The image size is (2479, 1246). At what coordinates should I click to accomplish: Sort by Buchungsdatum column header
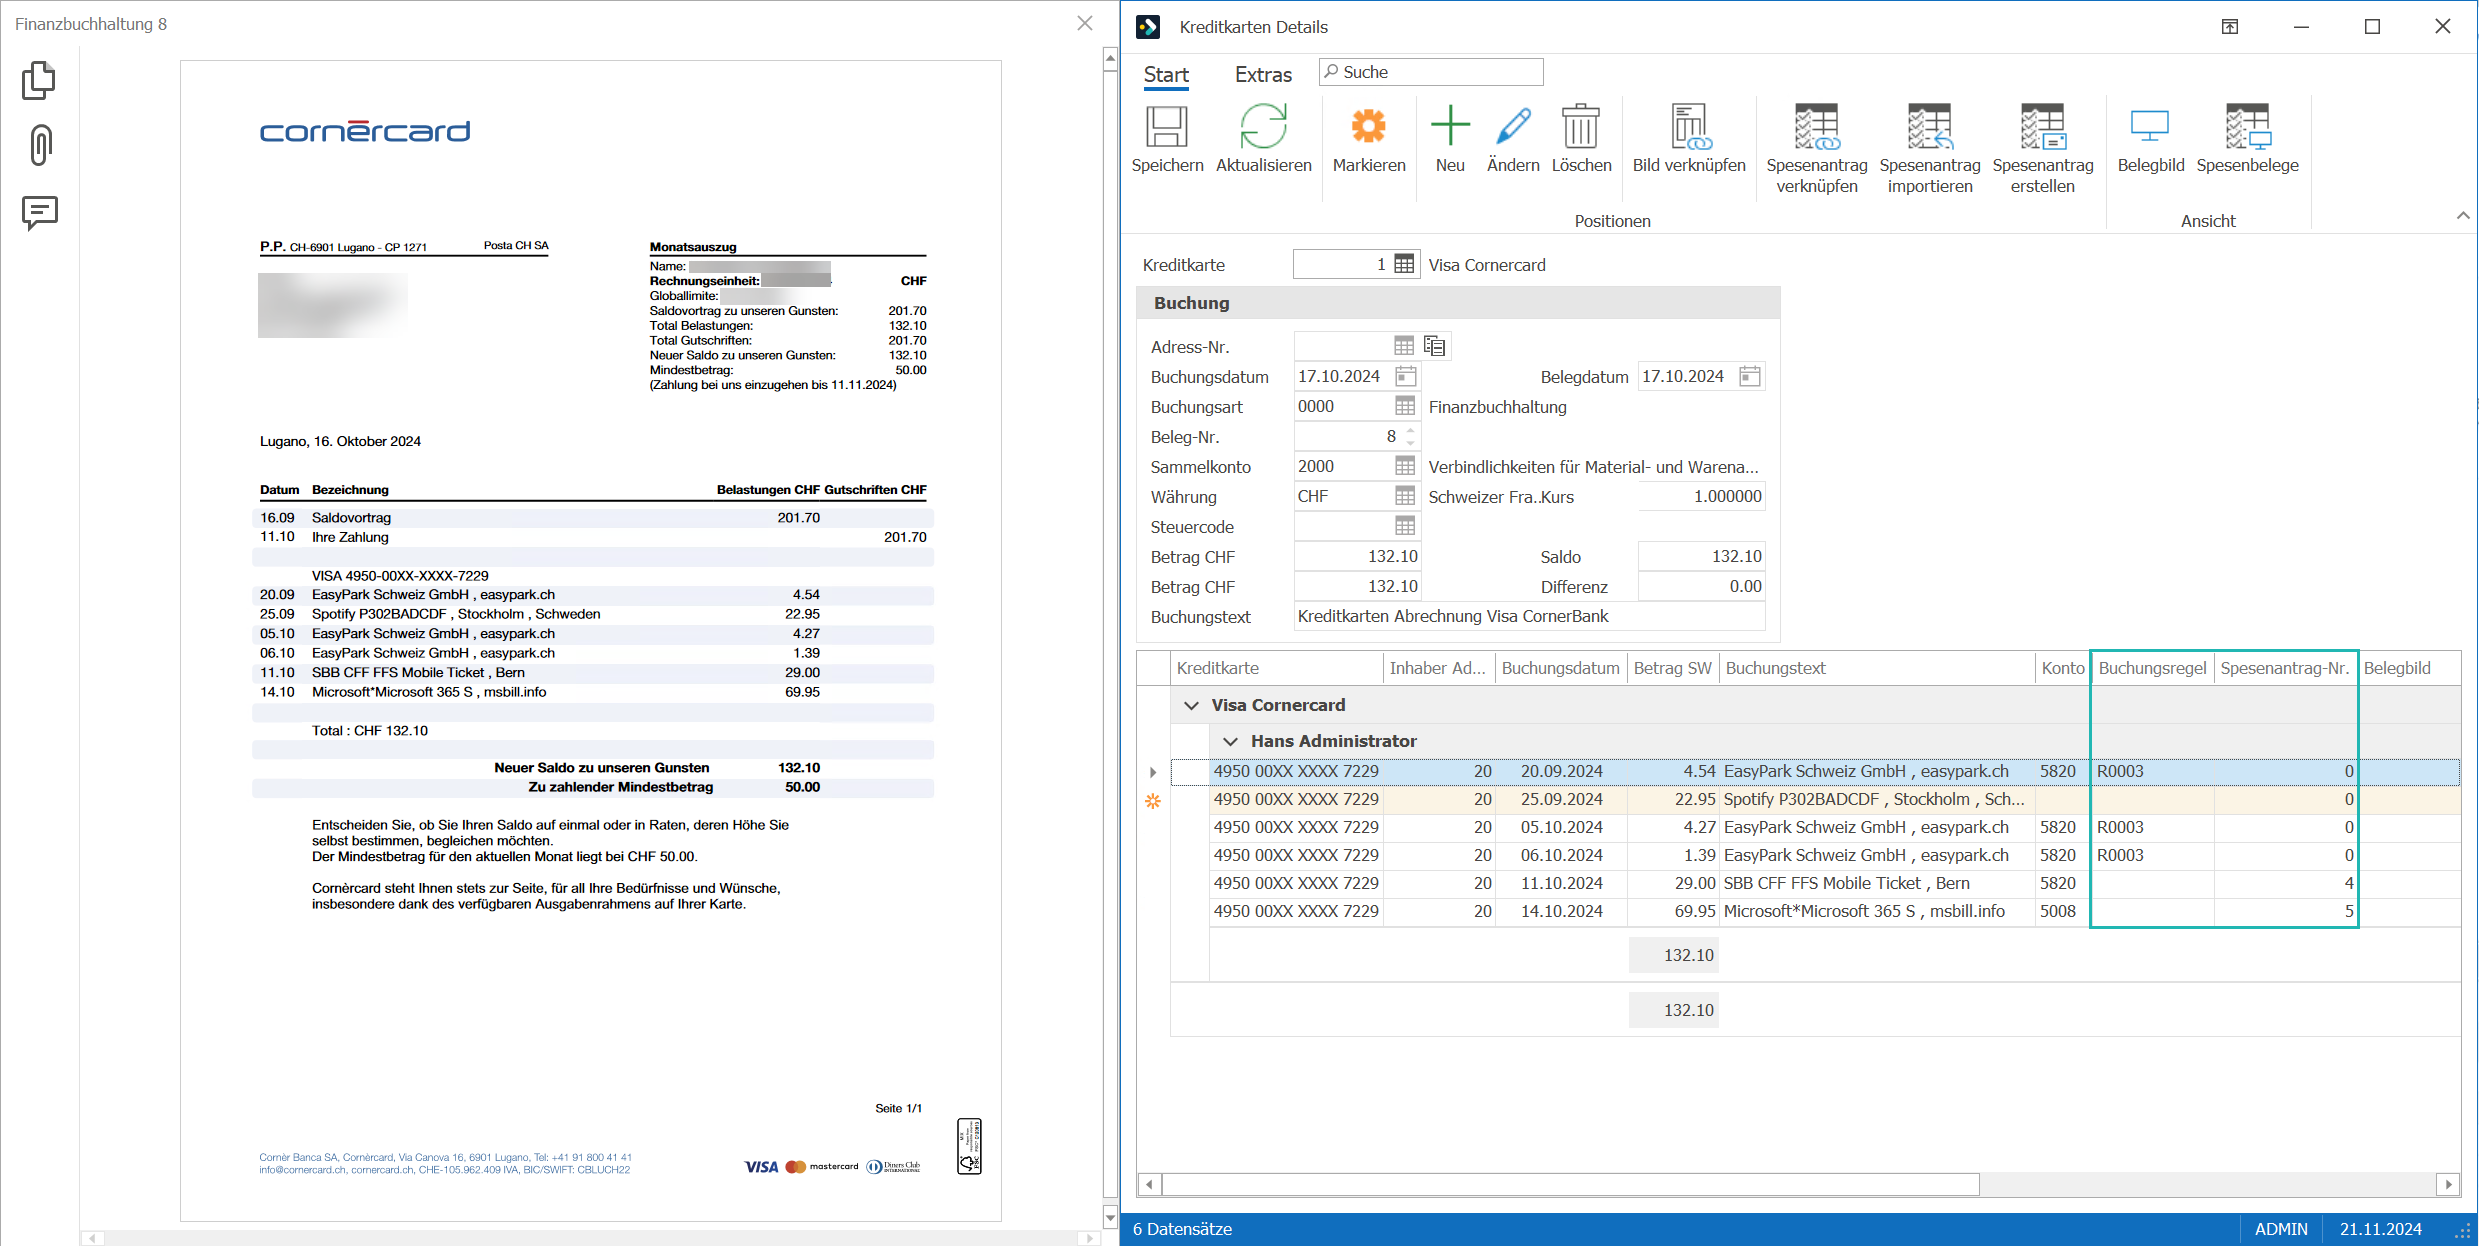1560,668
